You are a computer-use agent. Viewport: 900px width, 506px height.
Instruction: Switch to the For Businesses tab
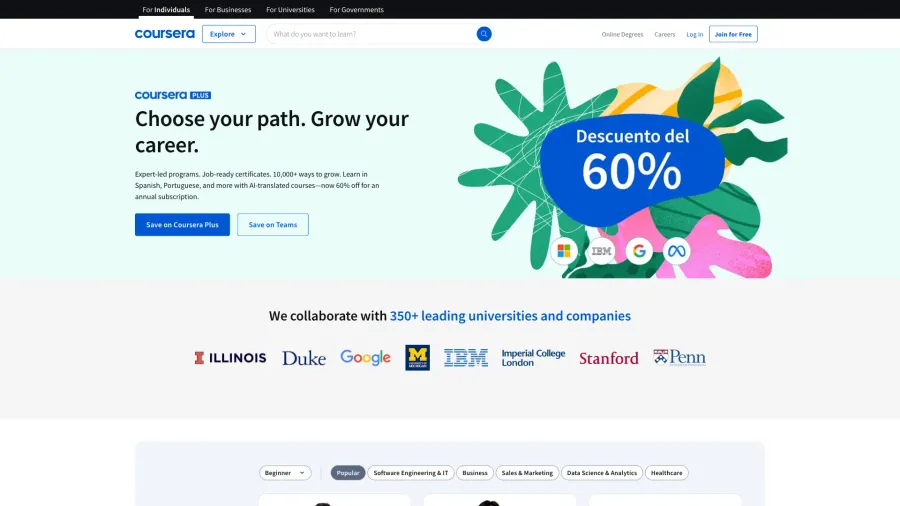point(228,10)
